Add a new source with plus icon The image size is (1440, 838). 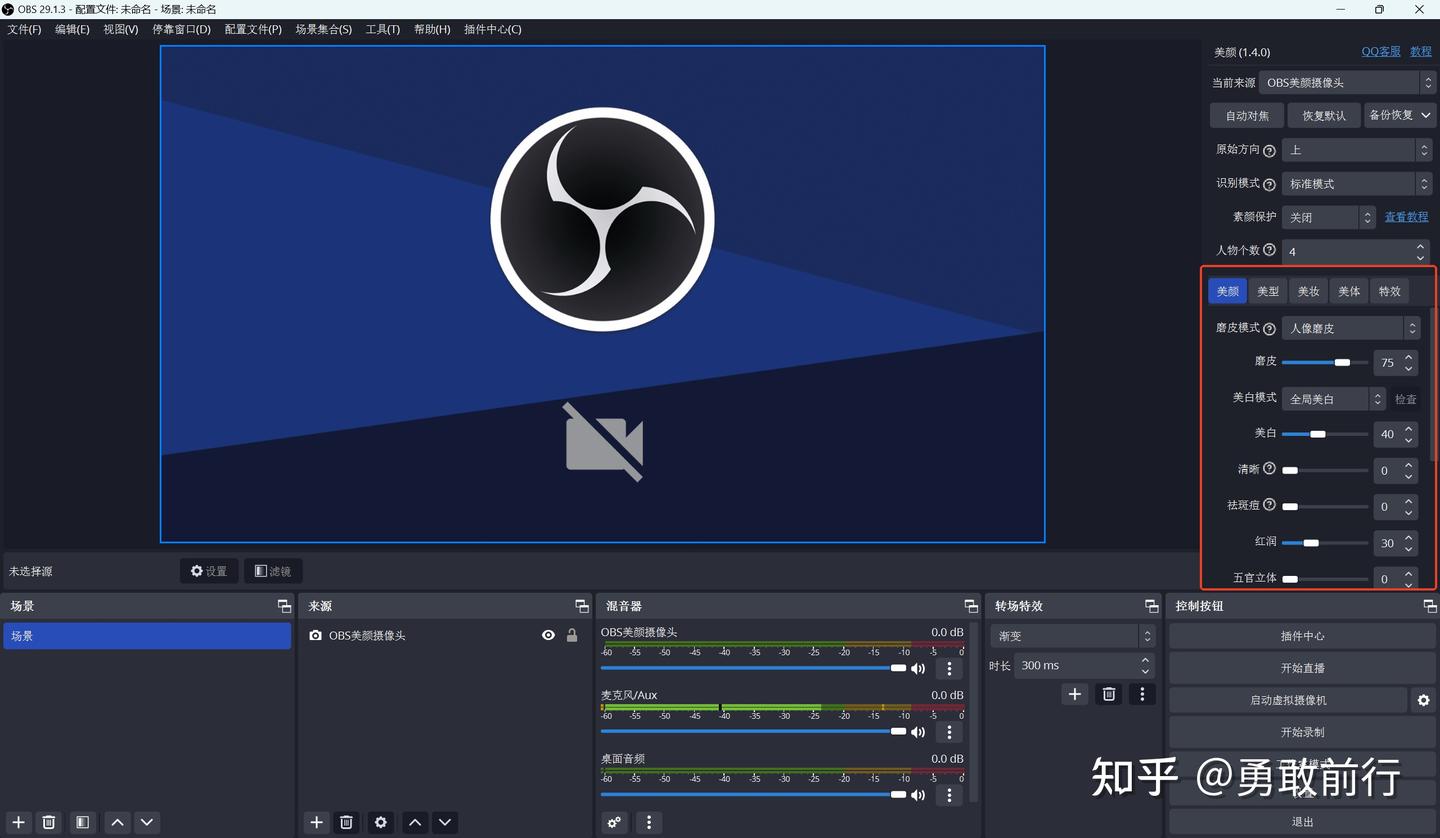coord(317,822)
